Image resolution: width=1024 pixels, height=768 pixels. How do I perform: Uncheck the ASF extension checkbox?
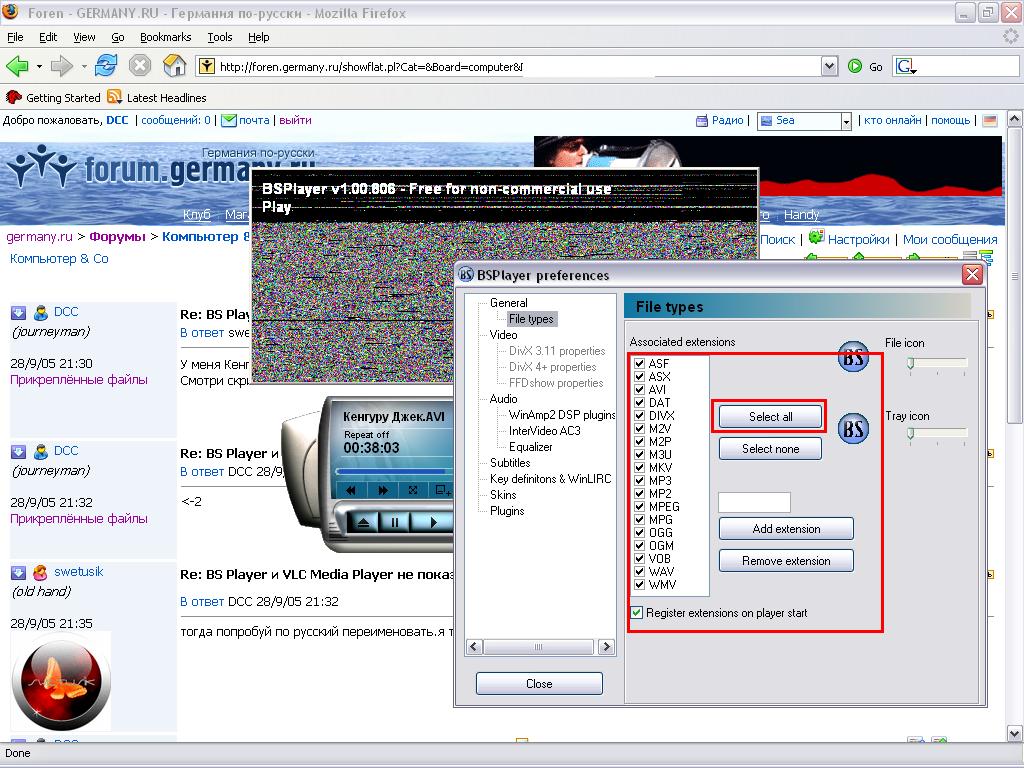click(639, 364)
